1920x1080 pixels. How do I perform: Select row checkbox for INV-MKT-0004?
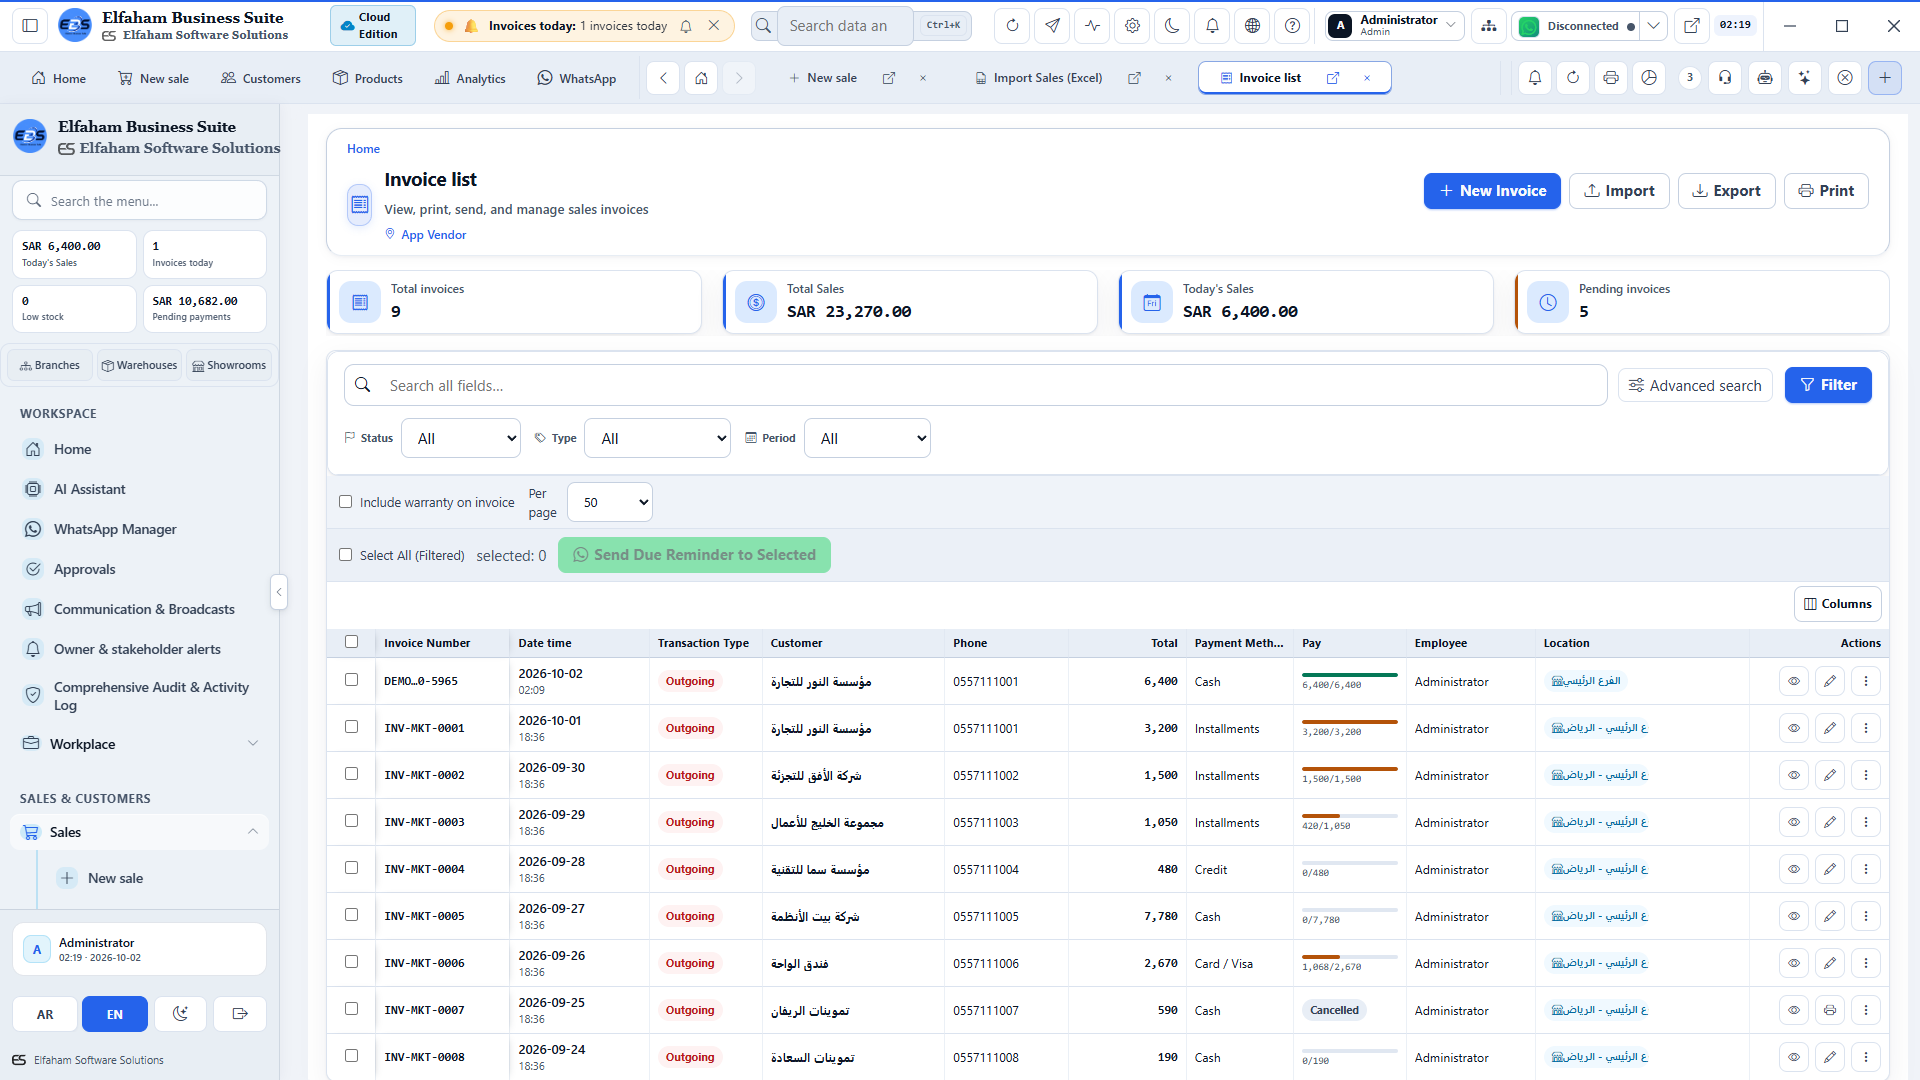[x=351, y=868]
